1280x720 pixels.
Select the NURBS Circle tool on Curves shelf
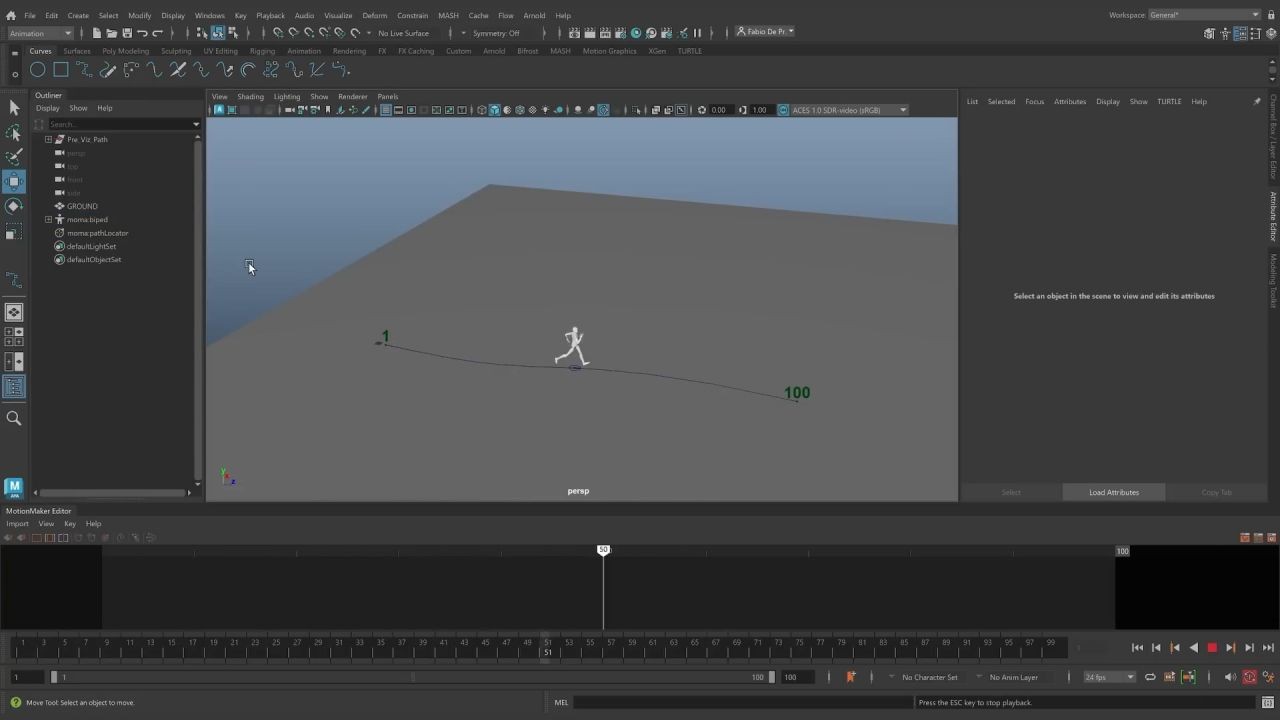[x=37, y=70]
